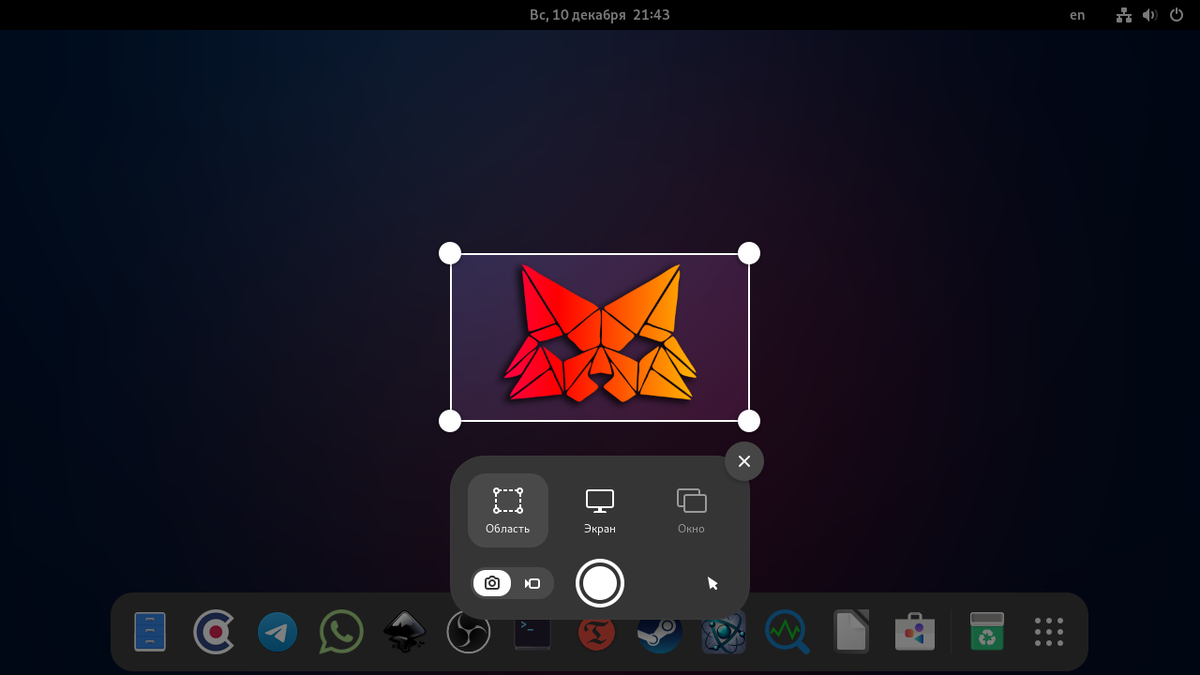Launch Inkscape from the dock

click(405, 632)
